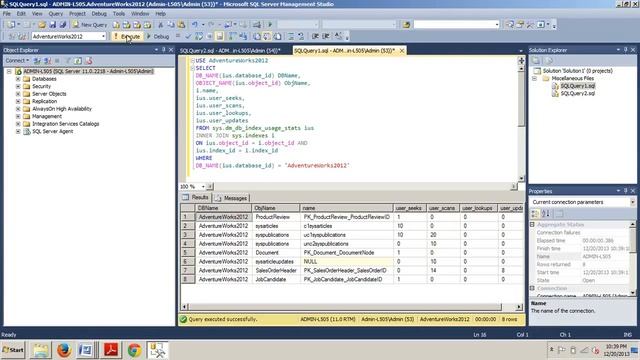Click Refresh icon in Object Explorer toolbar
The height and width of the screenshot is (360, 640).
78,61
